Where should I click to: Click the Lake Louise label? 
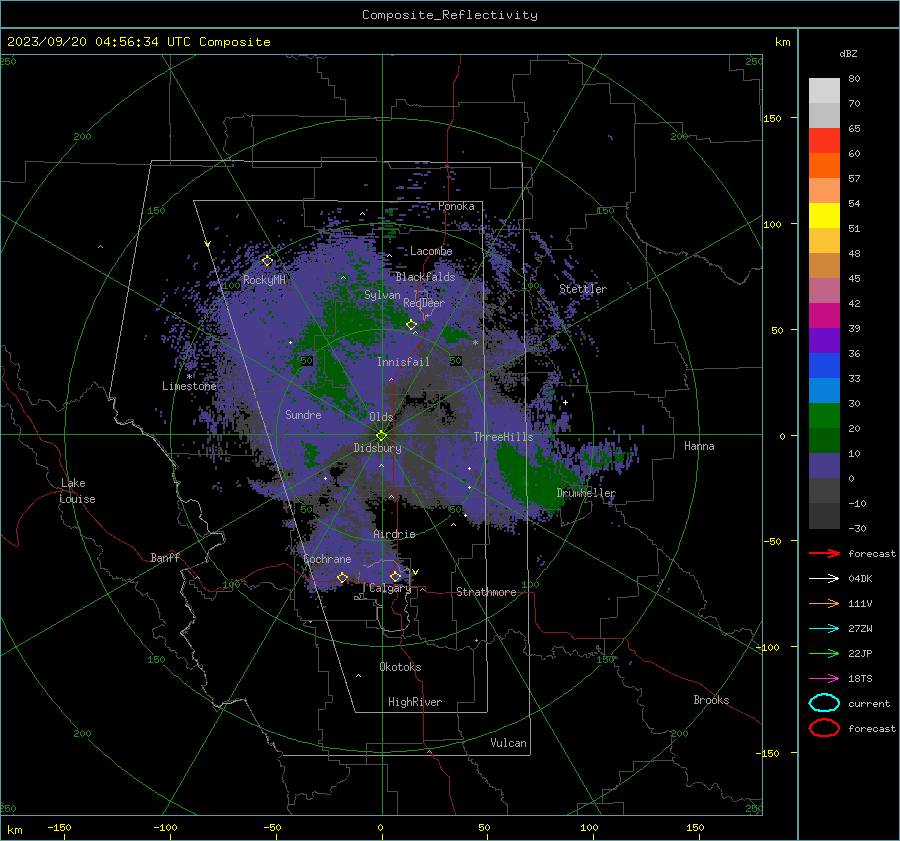[77, 491]
